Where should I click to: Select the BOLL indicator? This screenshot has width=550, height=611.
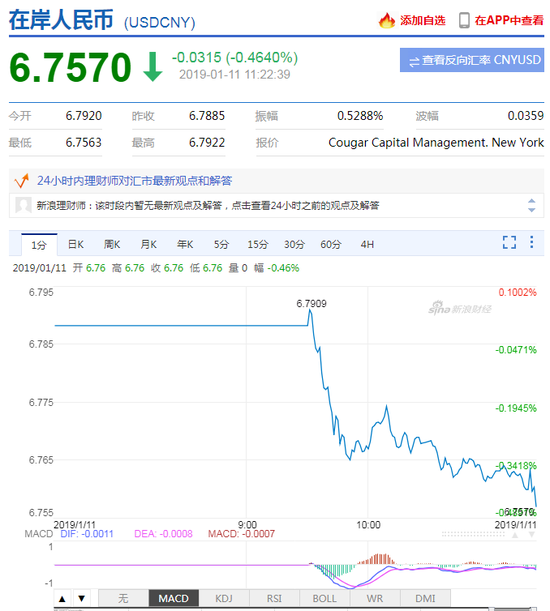point(324,599)
